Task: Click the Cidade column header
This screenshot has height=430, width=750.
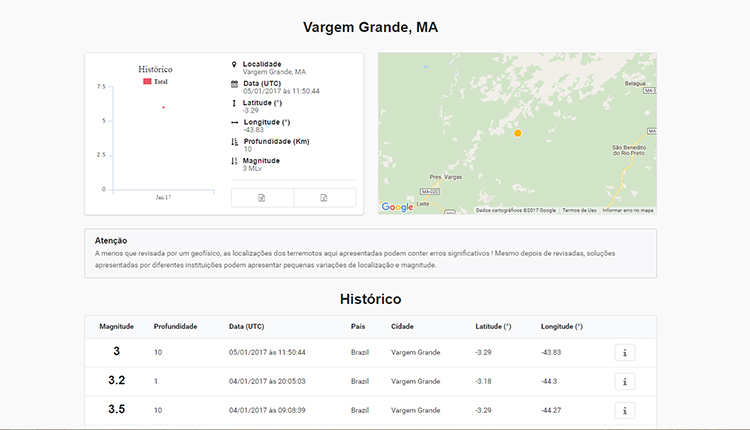Action: click(402, 326)
